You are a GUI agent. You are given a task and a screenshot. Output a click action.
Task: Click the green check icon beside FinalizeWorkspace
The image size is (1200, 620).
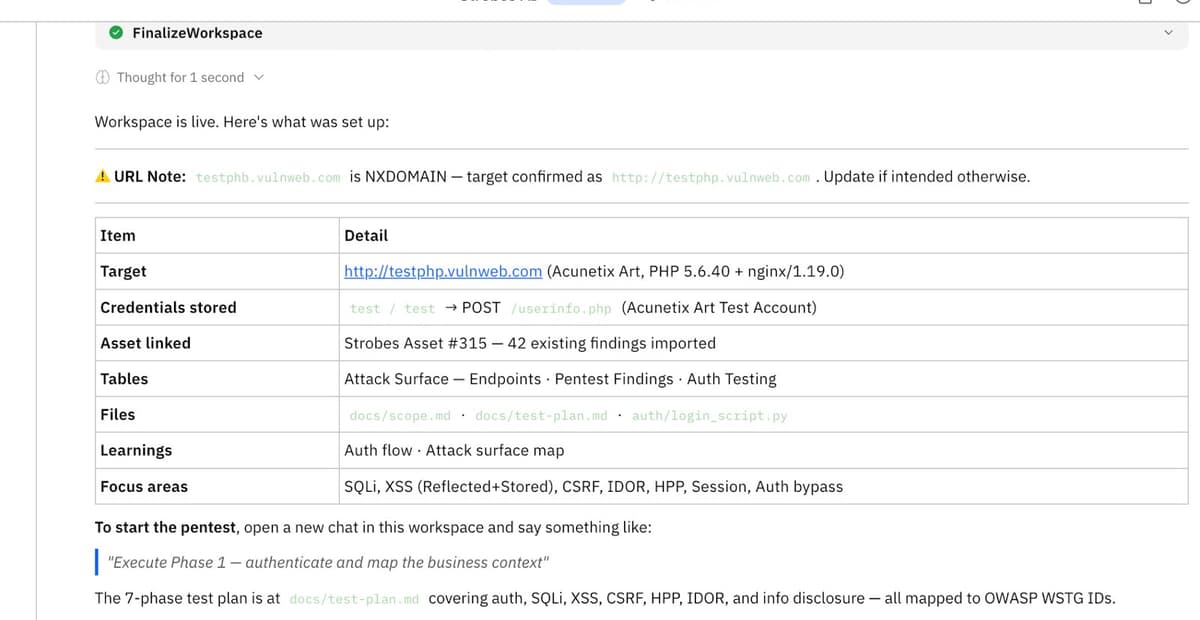pyautogui.click(x=116, y=33)
